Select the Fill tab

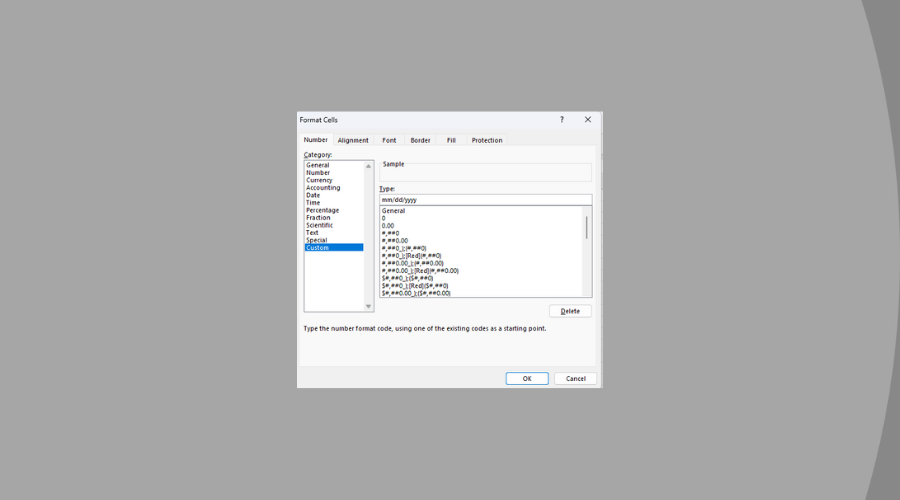(451, 140)
